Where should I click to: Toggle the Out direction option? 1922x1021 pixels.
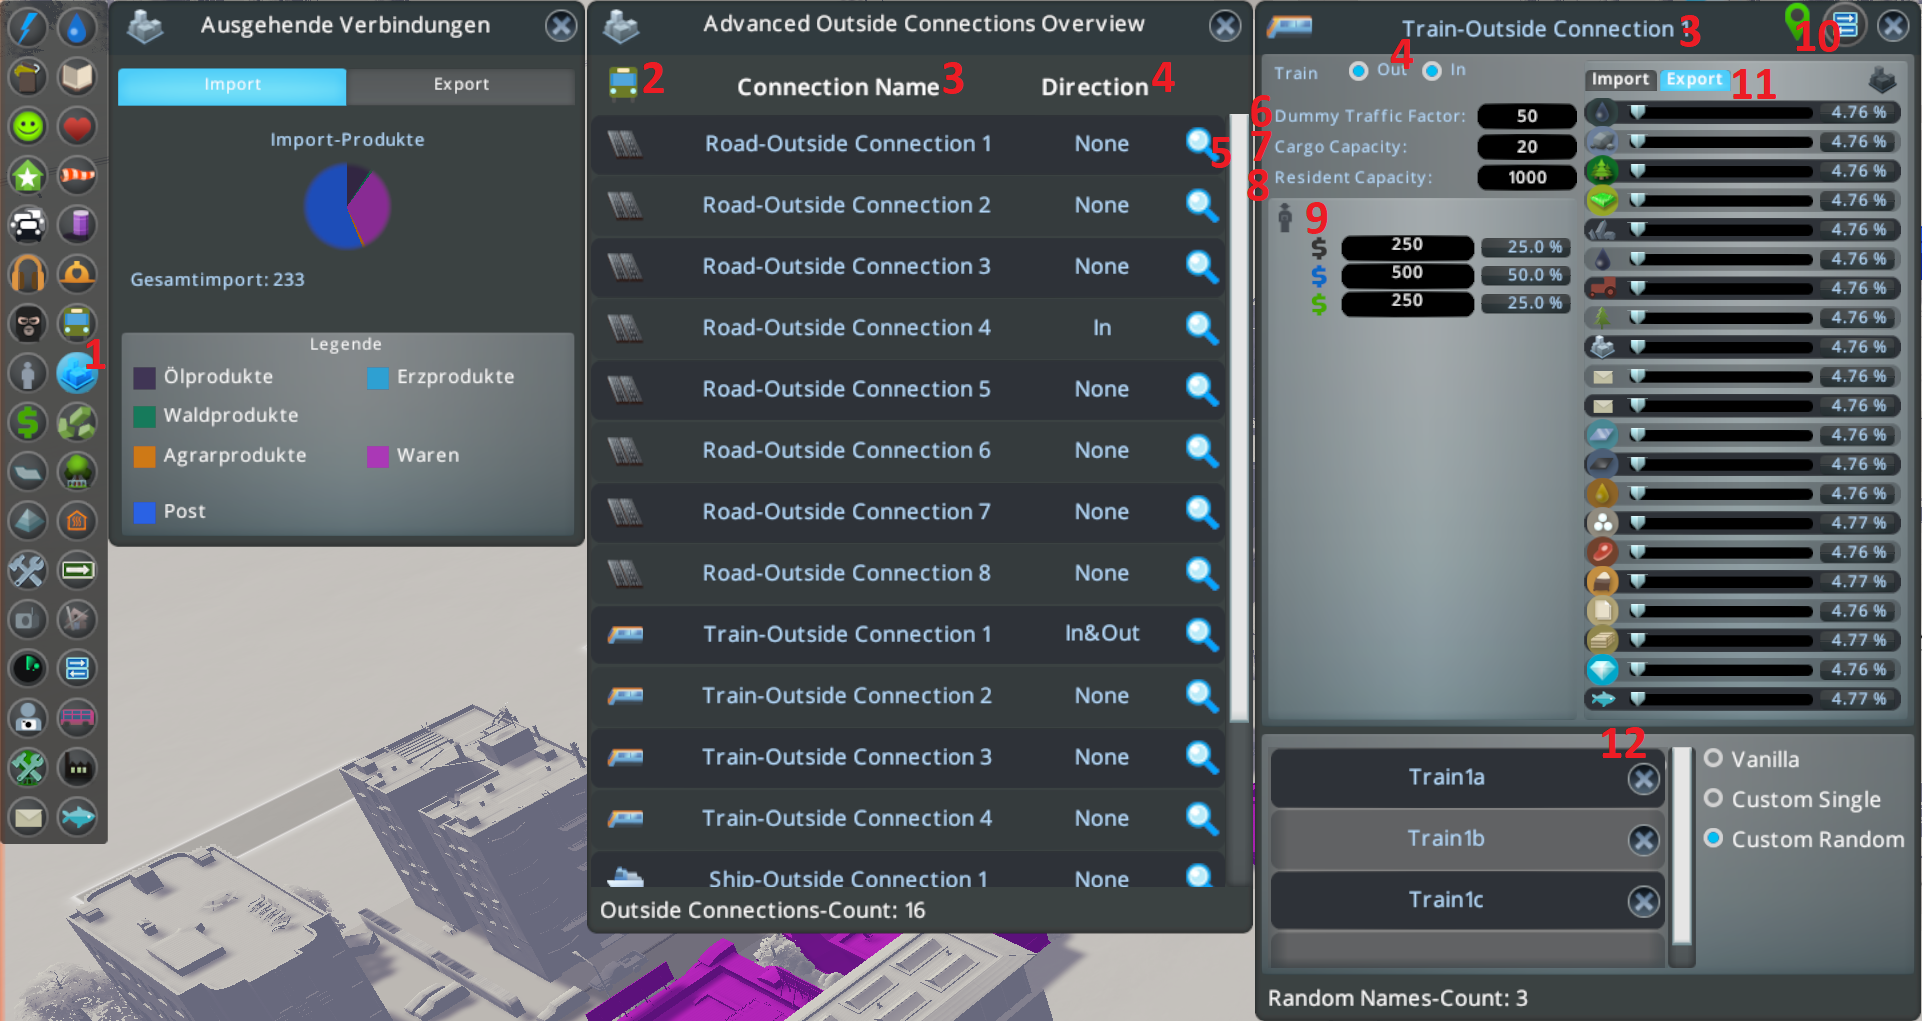click(1358, 70)
